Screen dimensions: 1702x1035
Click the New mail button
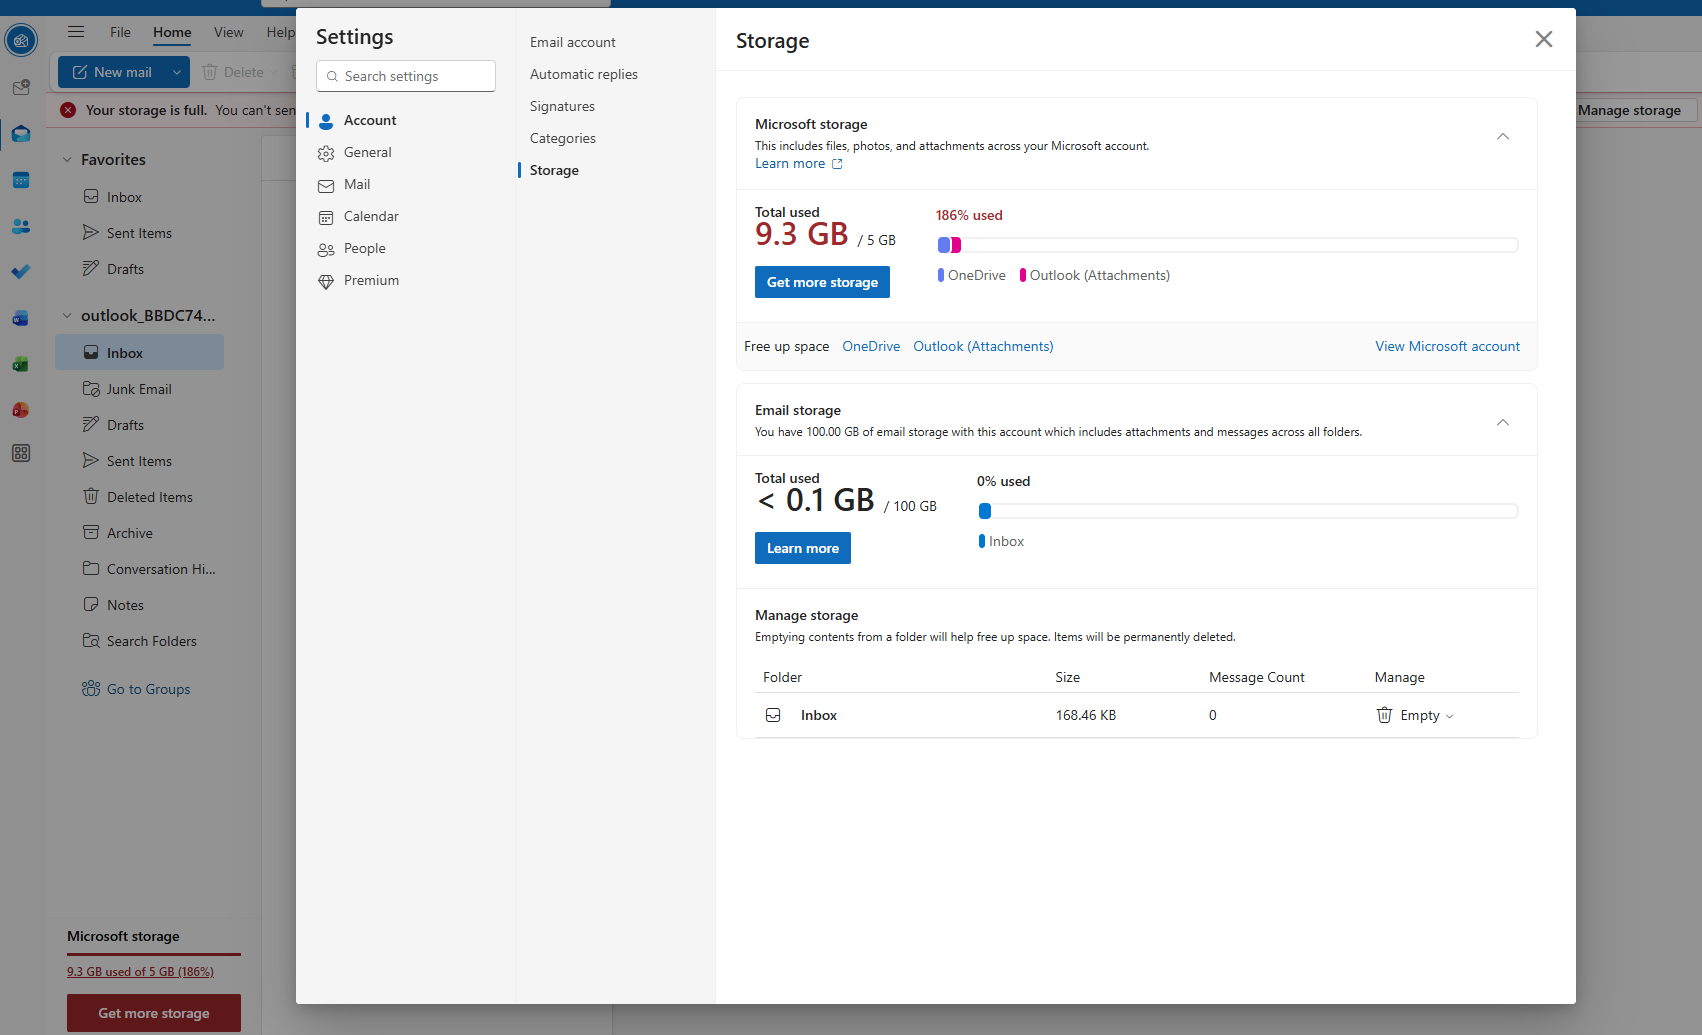[112, 72]
